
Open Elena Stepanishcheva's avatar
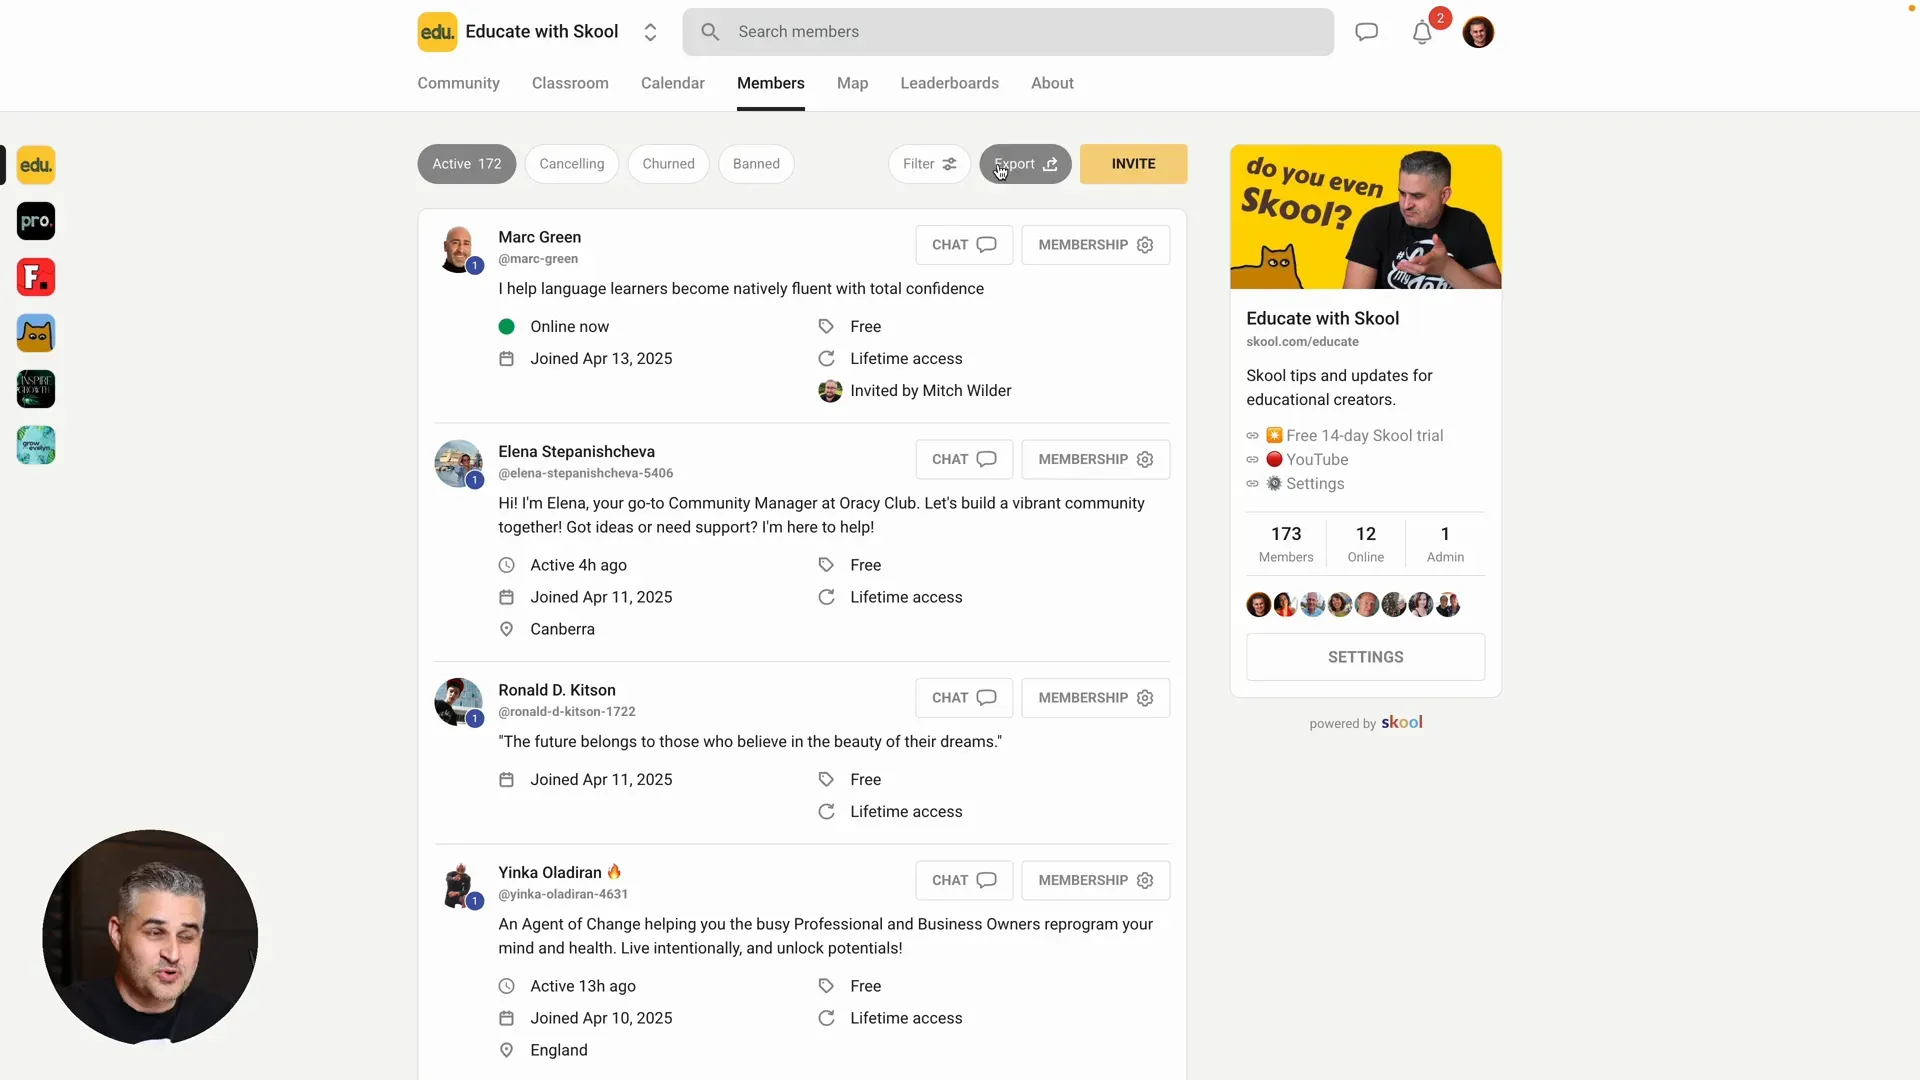(x=458, y=463)
